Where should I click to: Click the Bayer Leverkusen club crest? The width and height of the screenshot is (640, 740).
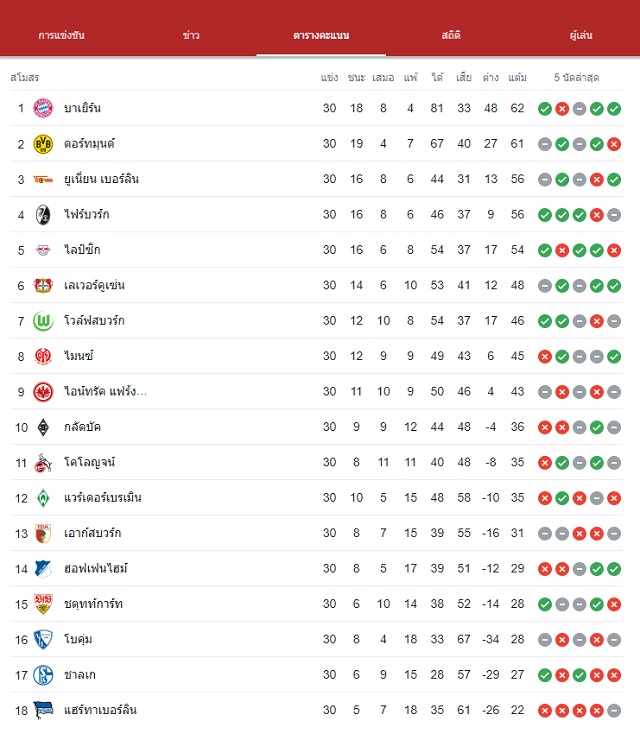click(x=43, y=286)
